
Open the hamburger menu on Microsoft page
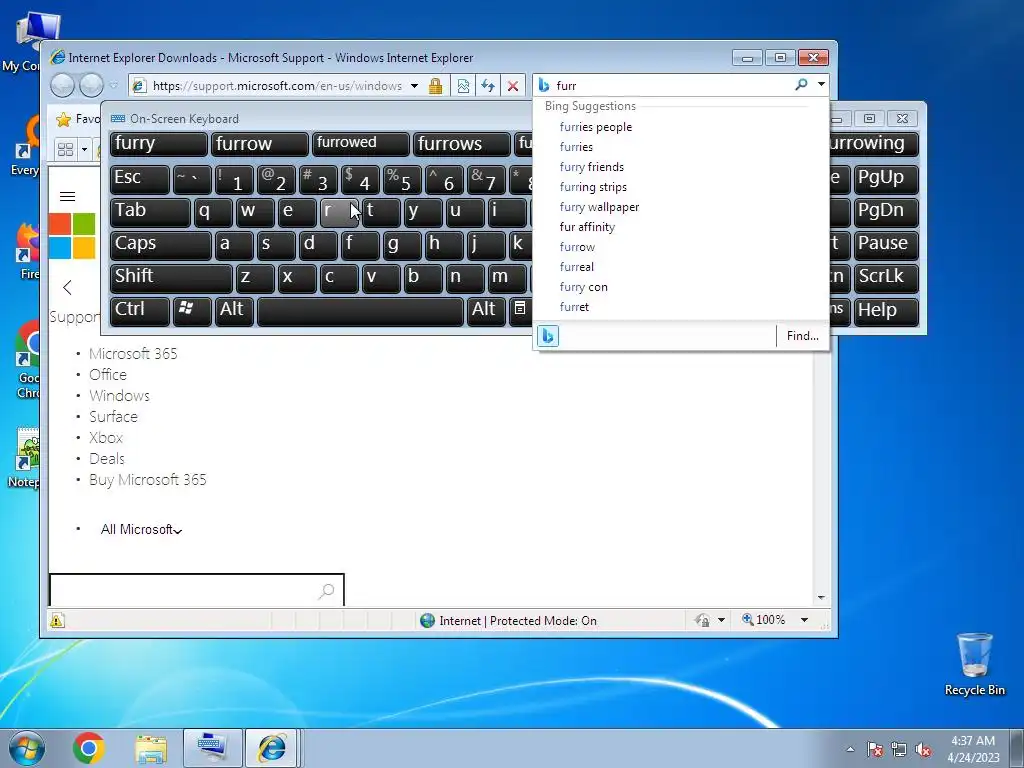(67, 197)
